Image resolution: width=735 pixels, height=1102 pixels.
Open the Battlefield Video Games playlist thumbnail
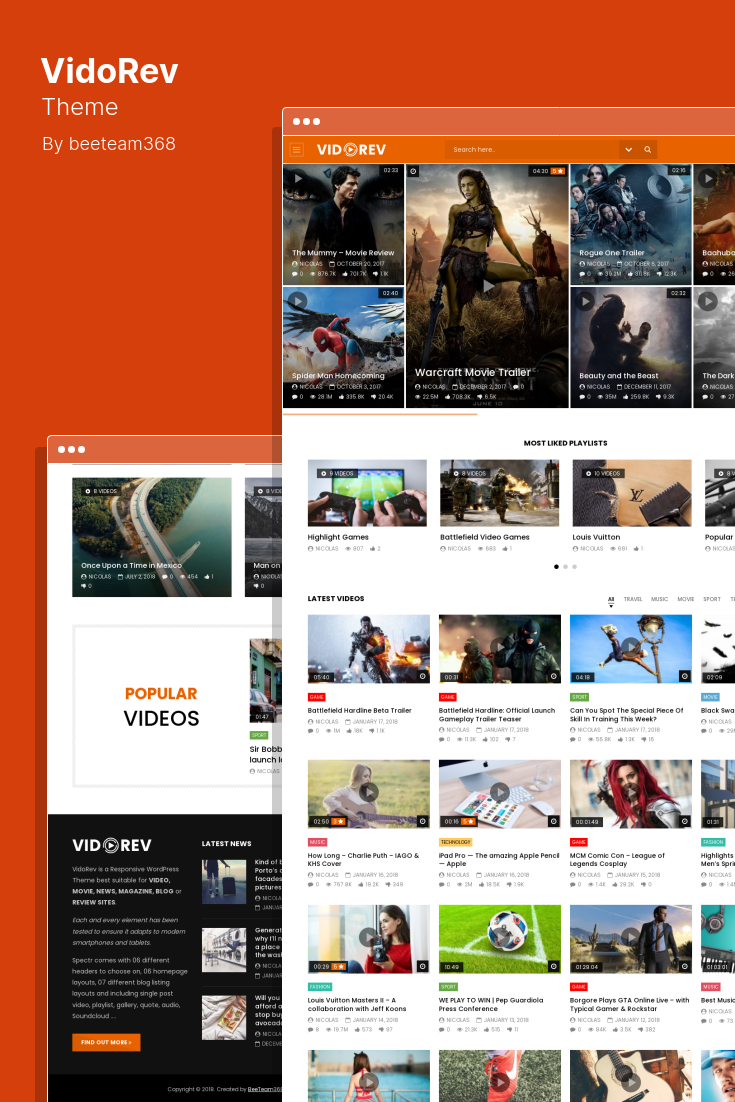click(500, 493)
